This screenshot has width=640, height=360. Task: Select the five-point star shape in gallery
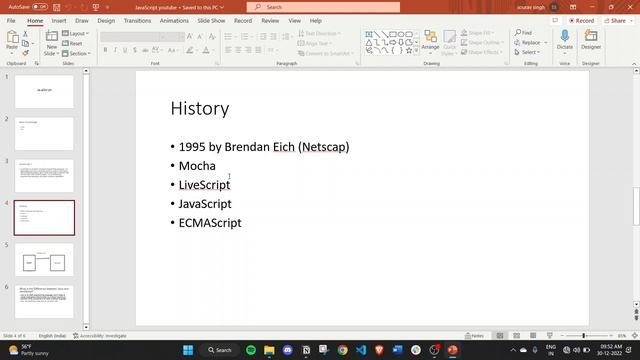click(409, 50)
